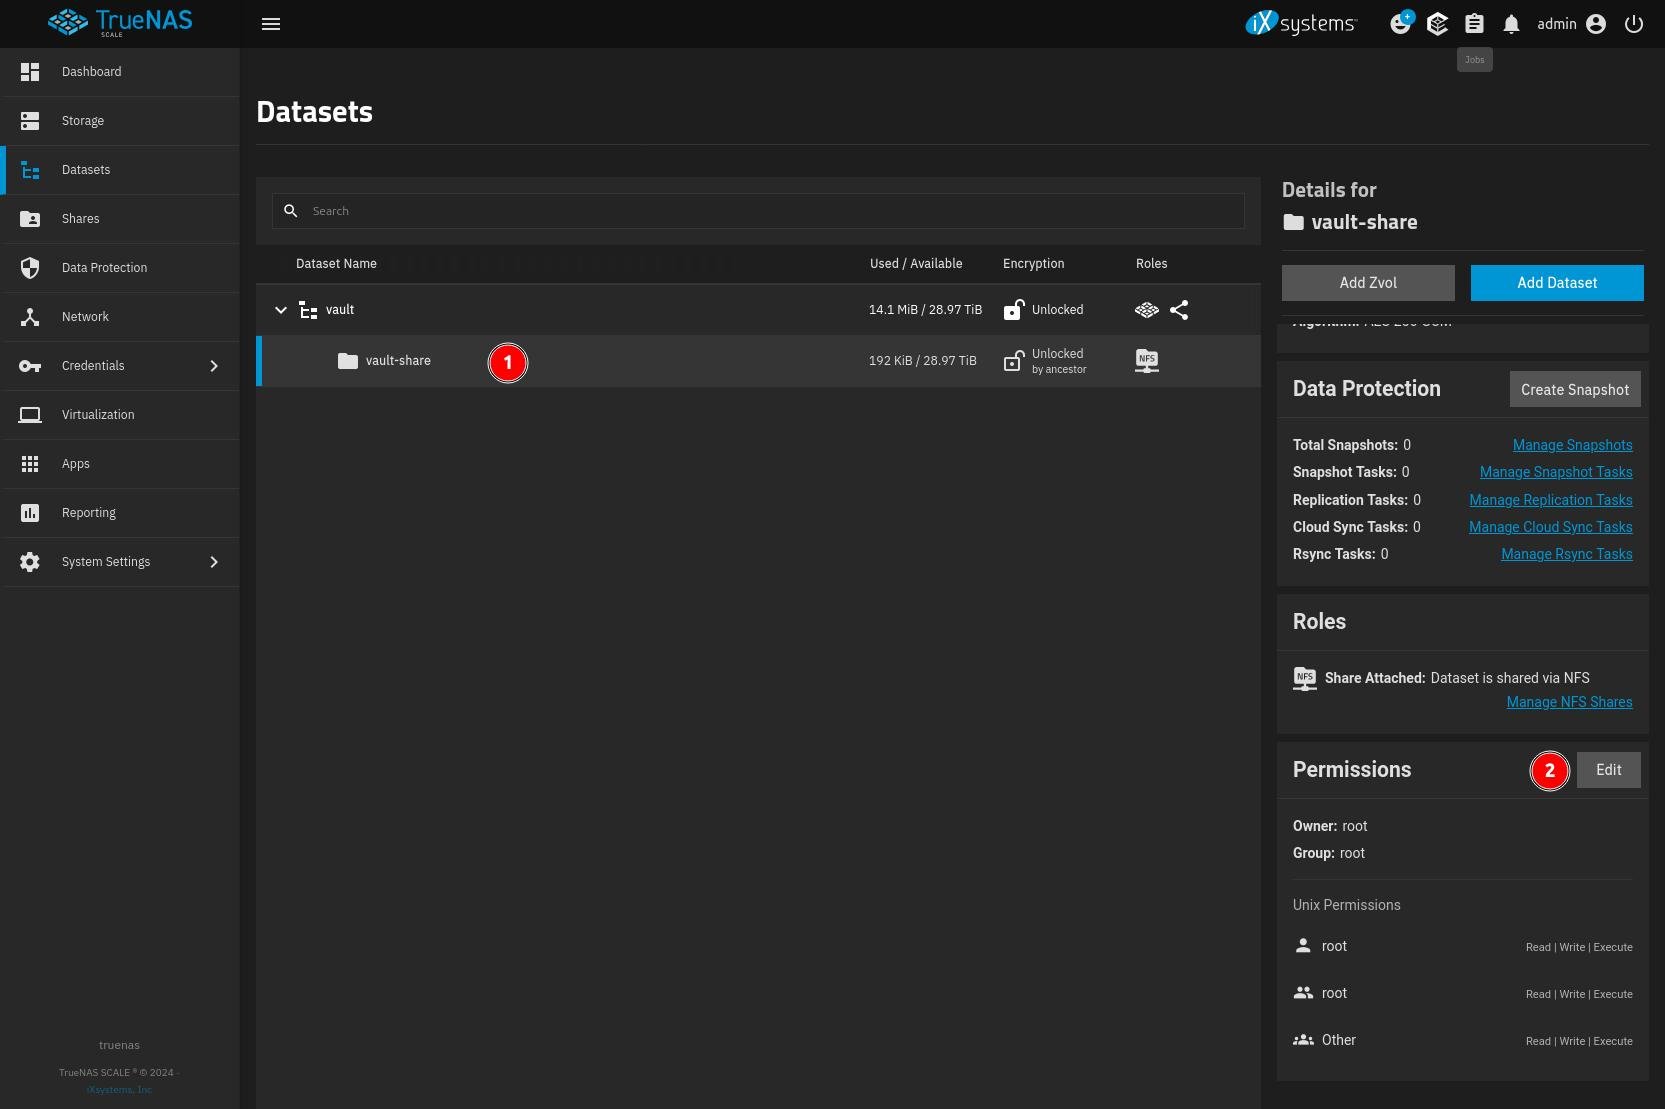Click the 192 KiB / 28.97 TiB value

(x=922, y=361)
